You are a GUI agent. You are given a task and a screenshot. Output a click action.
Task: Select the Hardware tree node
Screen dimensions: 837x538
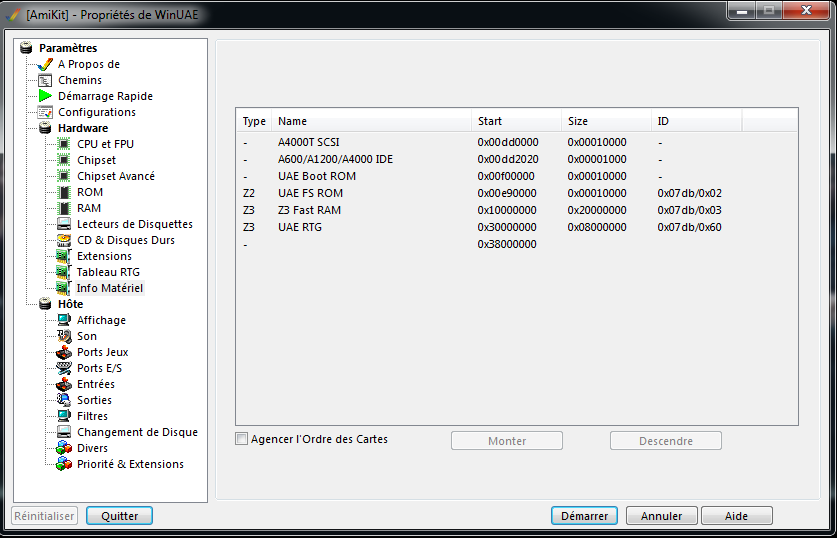tap(83, 128)
